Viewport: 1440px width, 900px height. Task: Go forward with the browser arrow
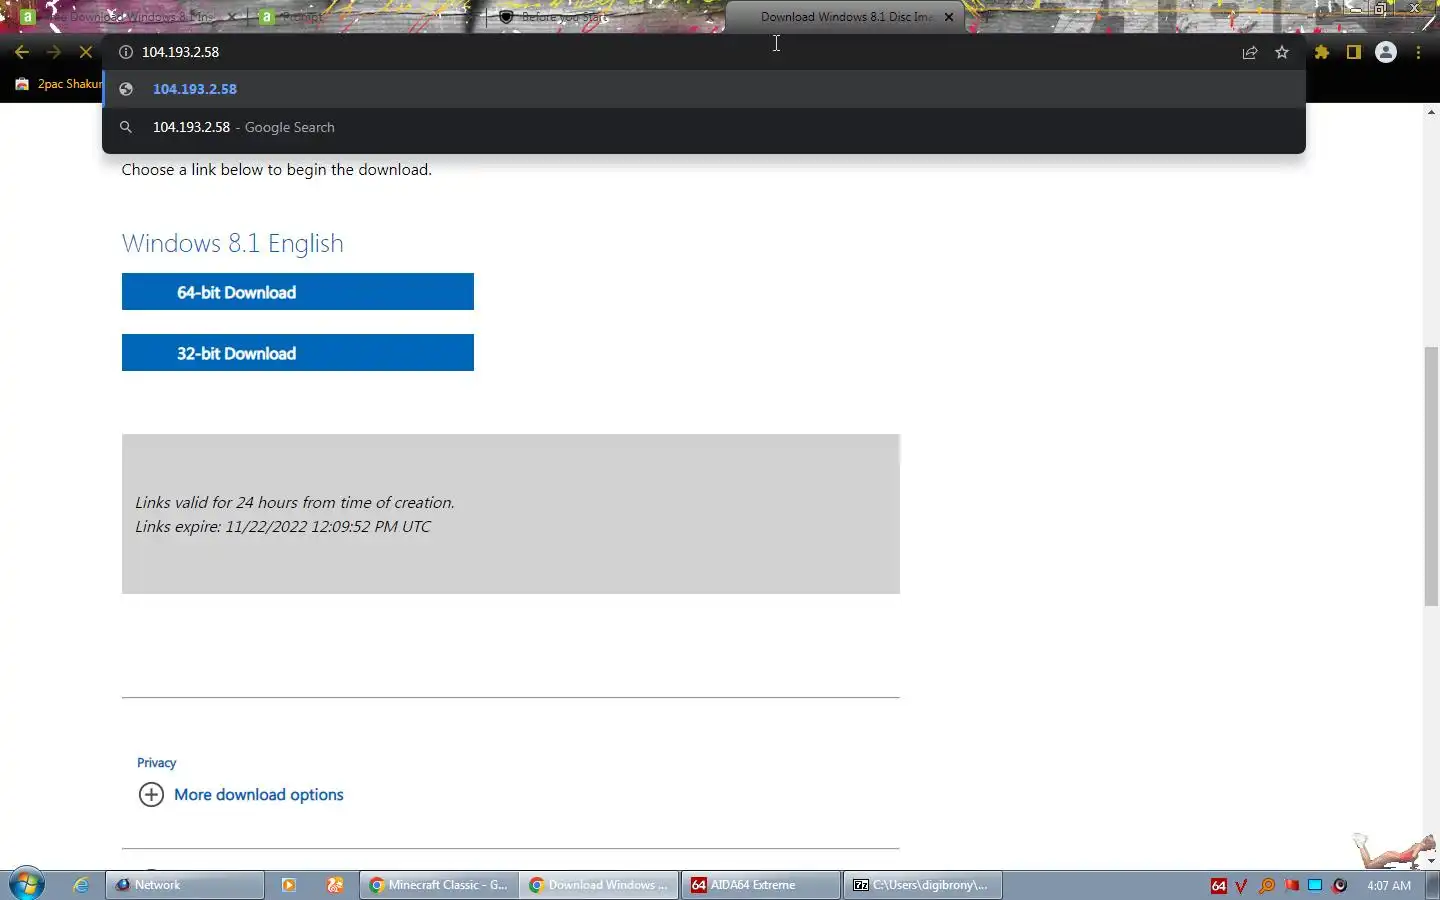coord(54,52)
